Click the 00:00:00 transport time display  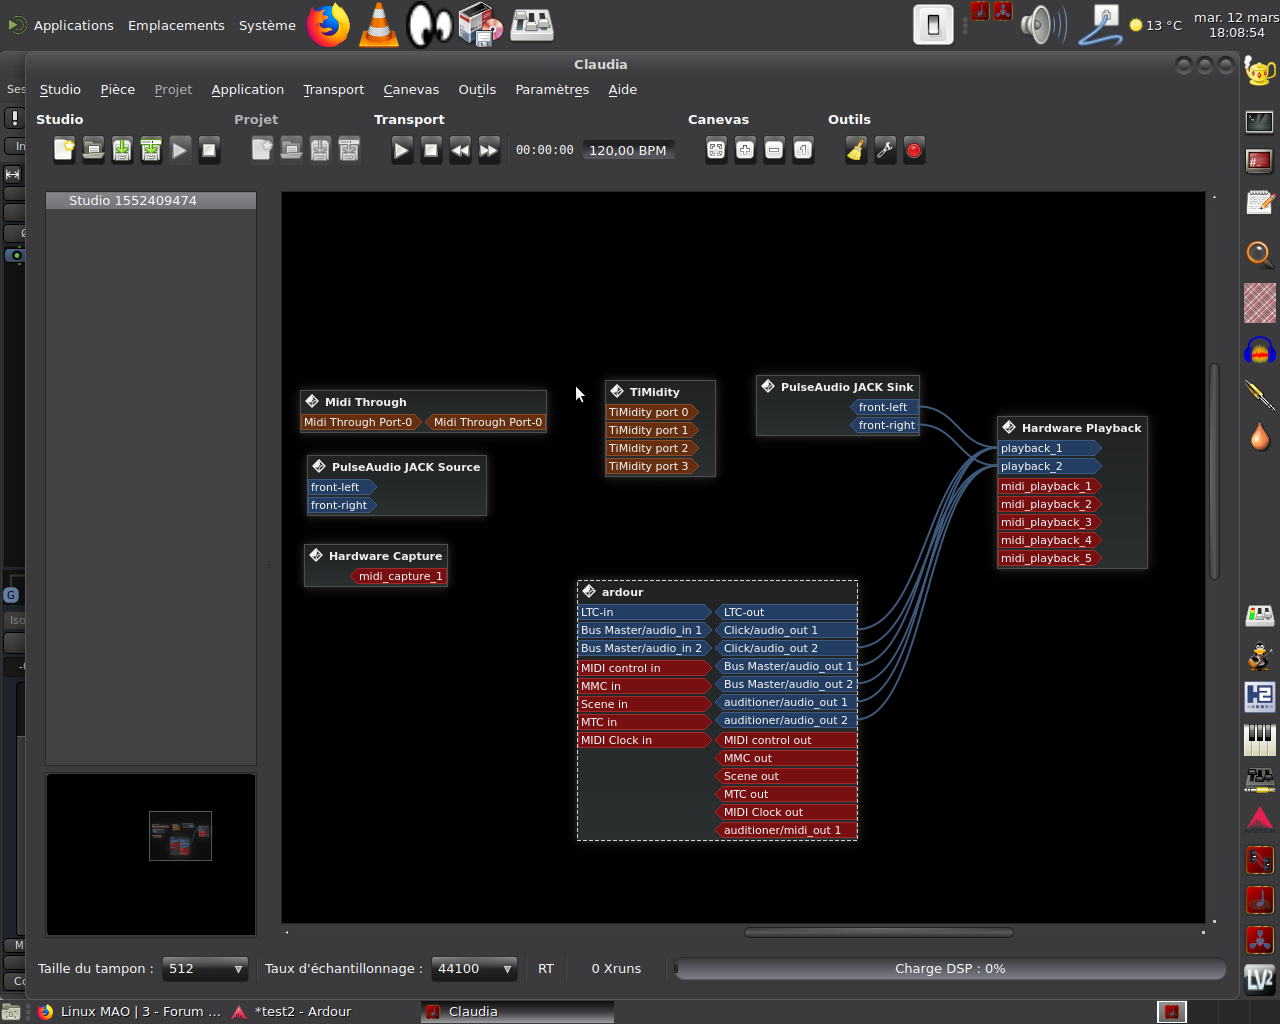tap(545, 150)
